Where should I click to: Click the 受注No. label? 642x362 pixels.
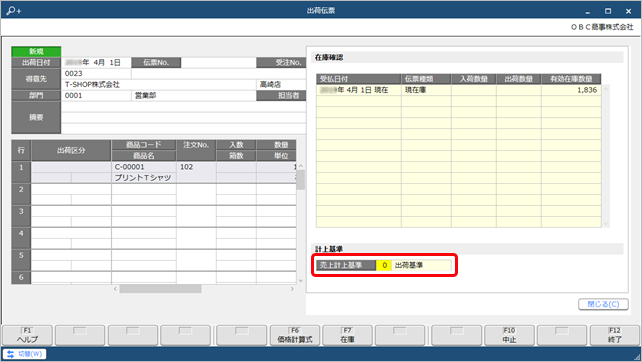(x=281, y=63)
